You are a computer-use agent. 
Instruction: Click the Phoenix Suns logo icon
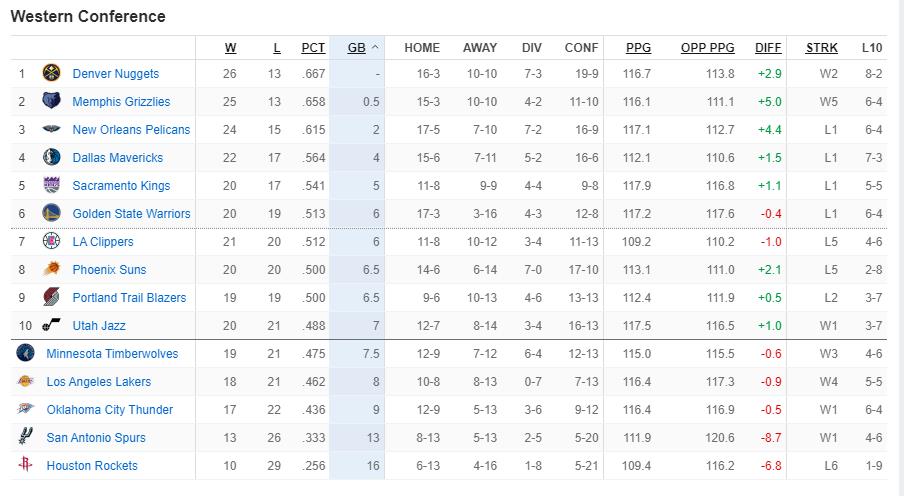[51, 270]
